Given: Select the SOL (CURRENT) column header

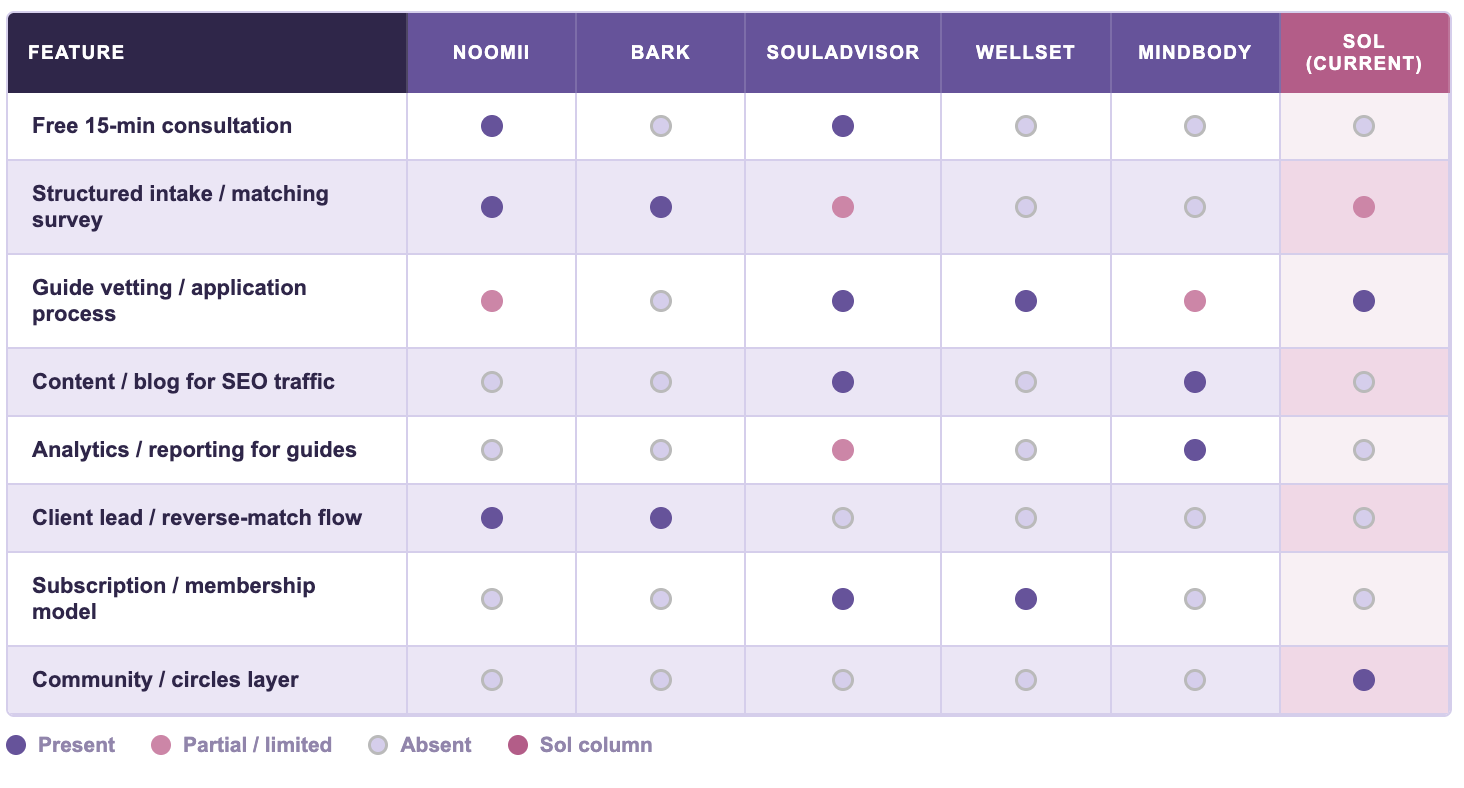Looking at the screenshot, I should [x=1364, y=53].
